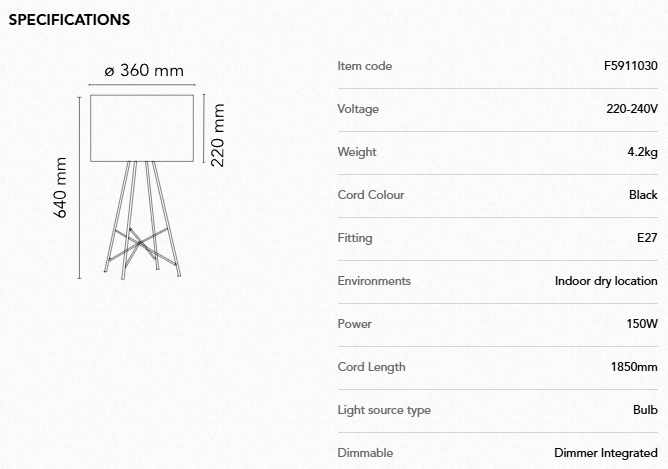Click the Indoor dry location value
Viewport: 668px width, 469px height.
tap(606, 281)
